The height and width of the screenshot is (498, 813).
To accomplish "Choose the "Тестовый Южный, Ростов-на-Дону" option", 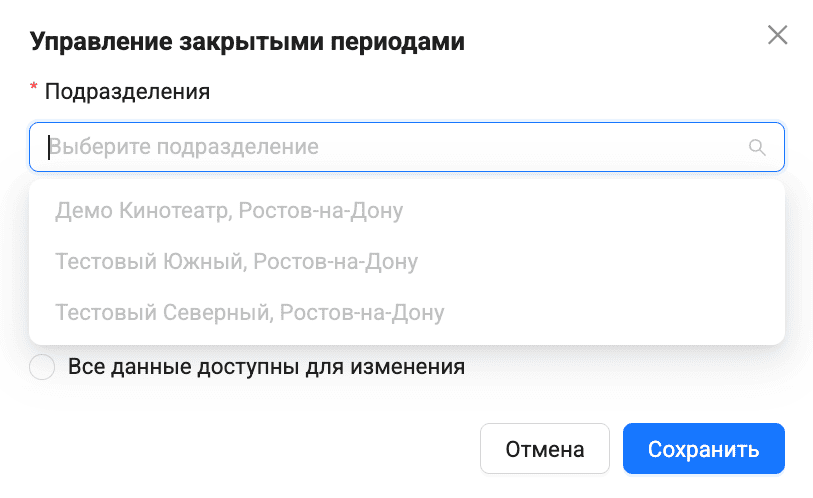I will pos(236,261).
